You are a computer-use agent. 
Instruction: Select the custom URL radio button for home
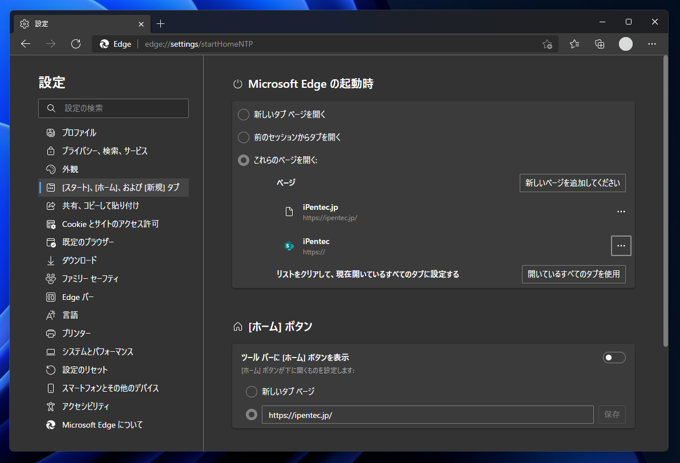point(252,415)
